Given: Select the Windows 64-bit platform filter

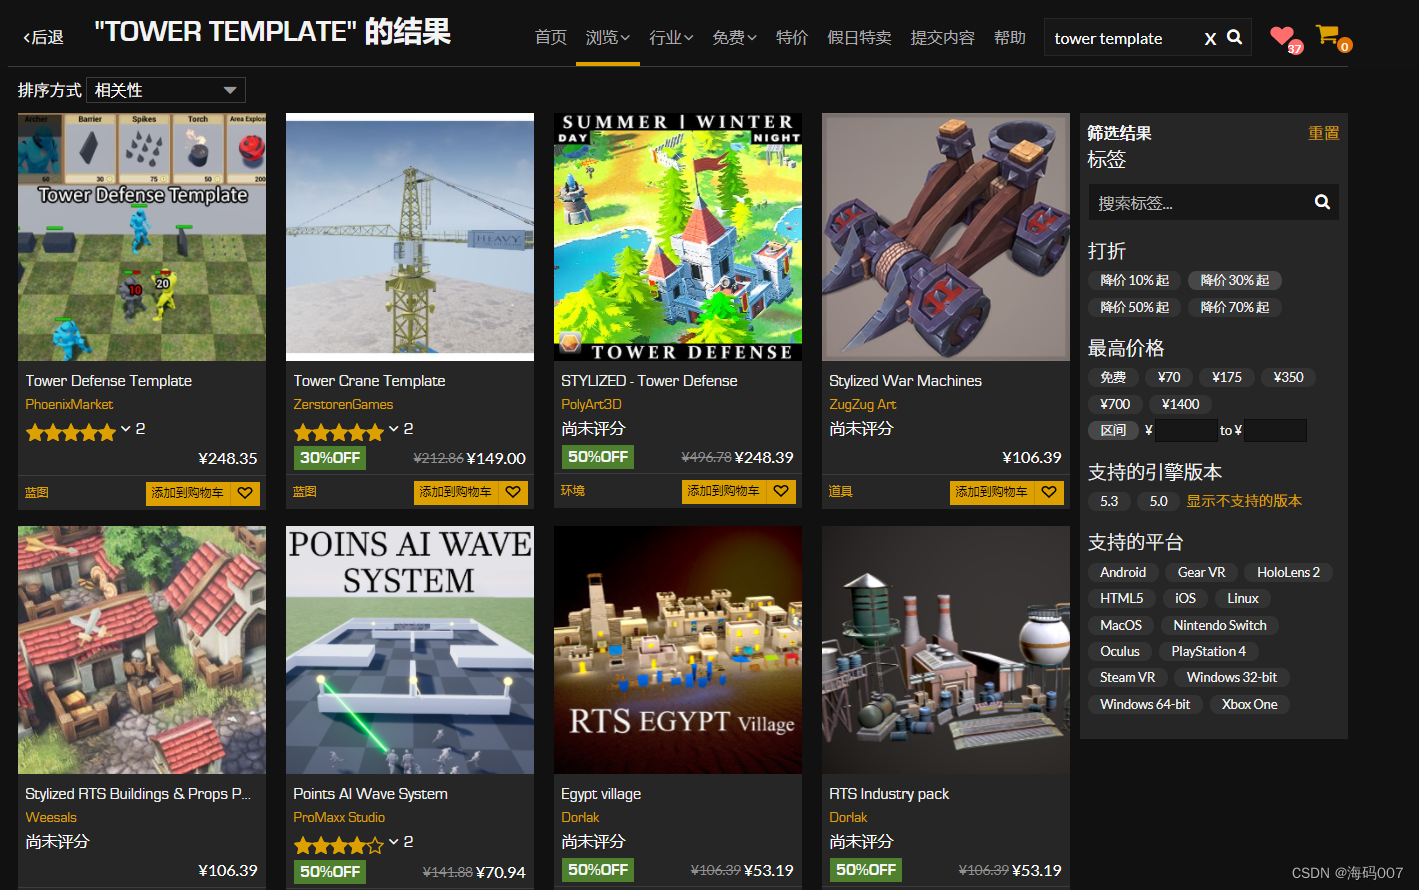Looking at the screenshot, I should (x=1145, y=704).
